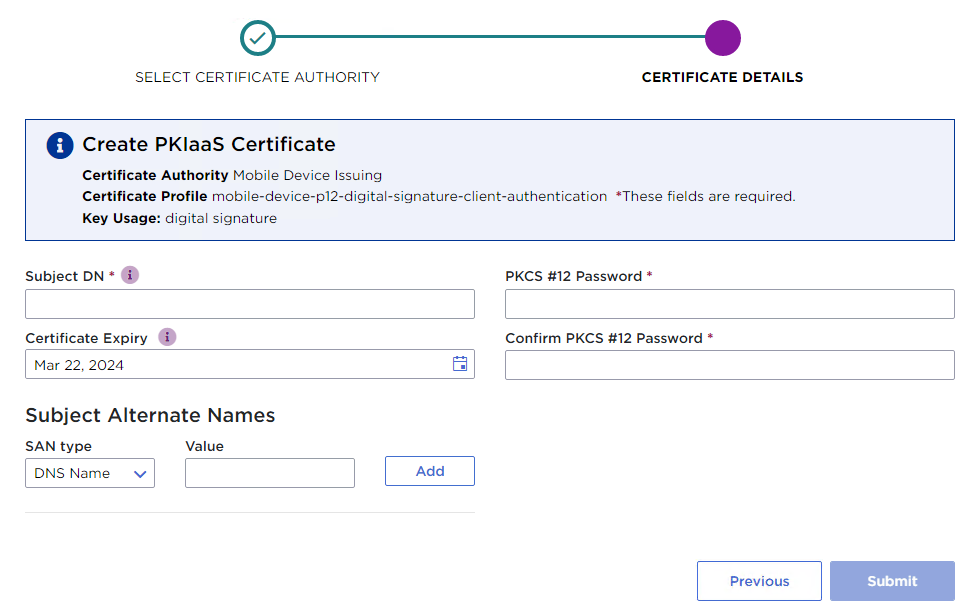
Task: Click the Subject Alternate Names heading
Action: tap(150, 415)
